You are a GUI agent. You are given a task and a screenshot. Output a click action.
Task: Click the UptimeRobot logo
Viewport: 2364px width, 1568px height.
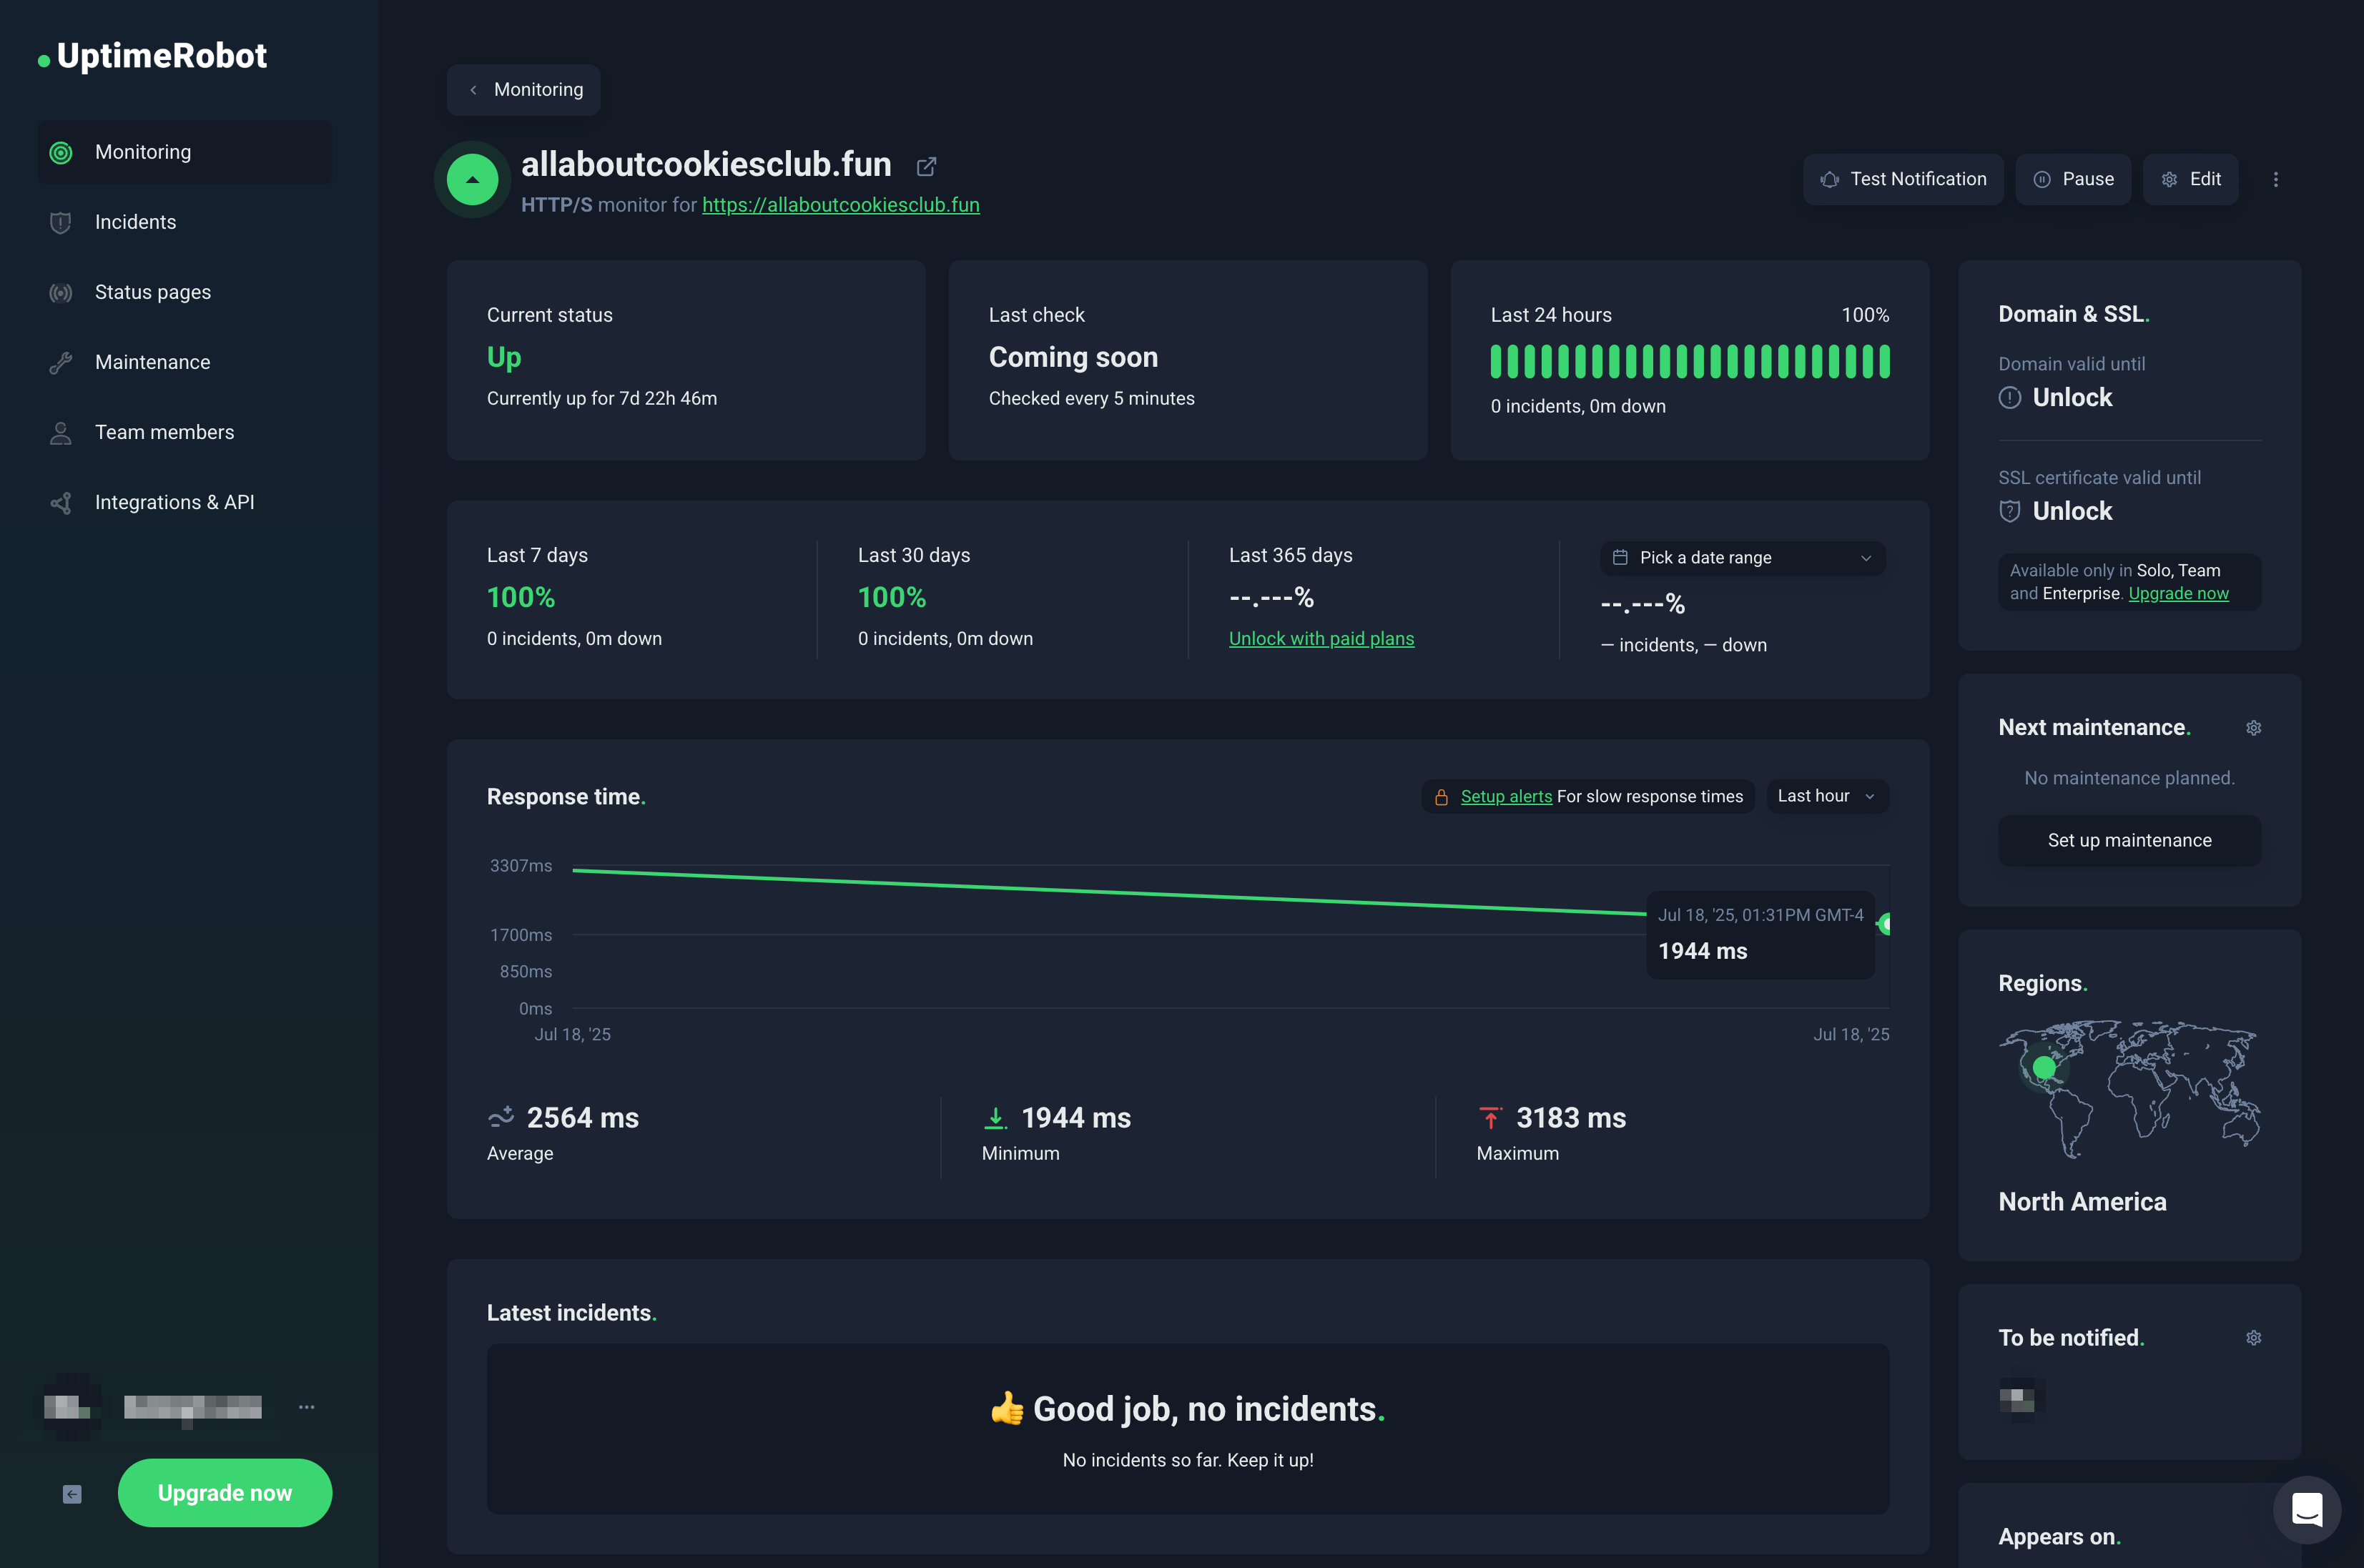[x=153, y=56]
